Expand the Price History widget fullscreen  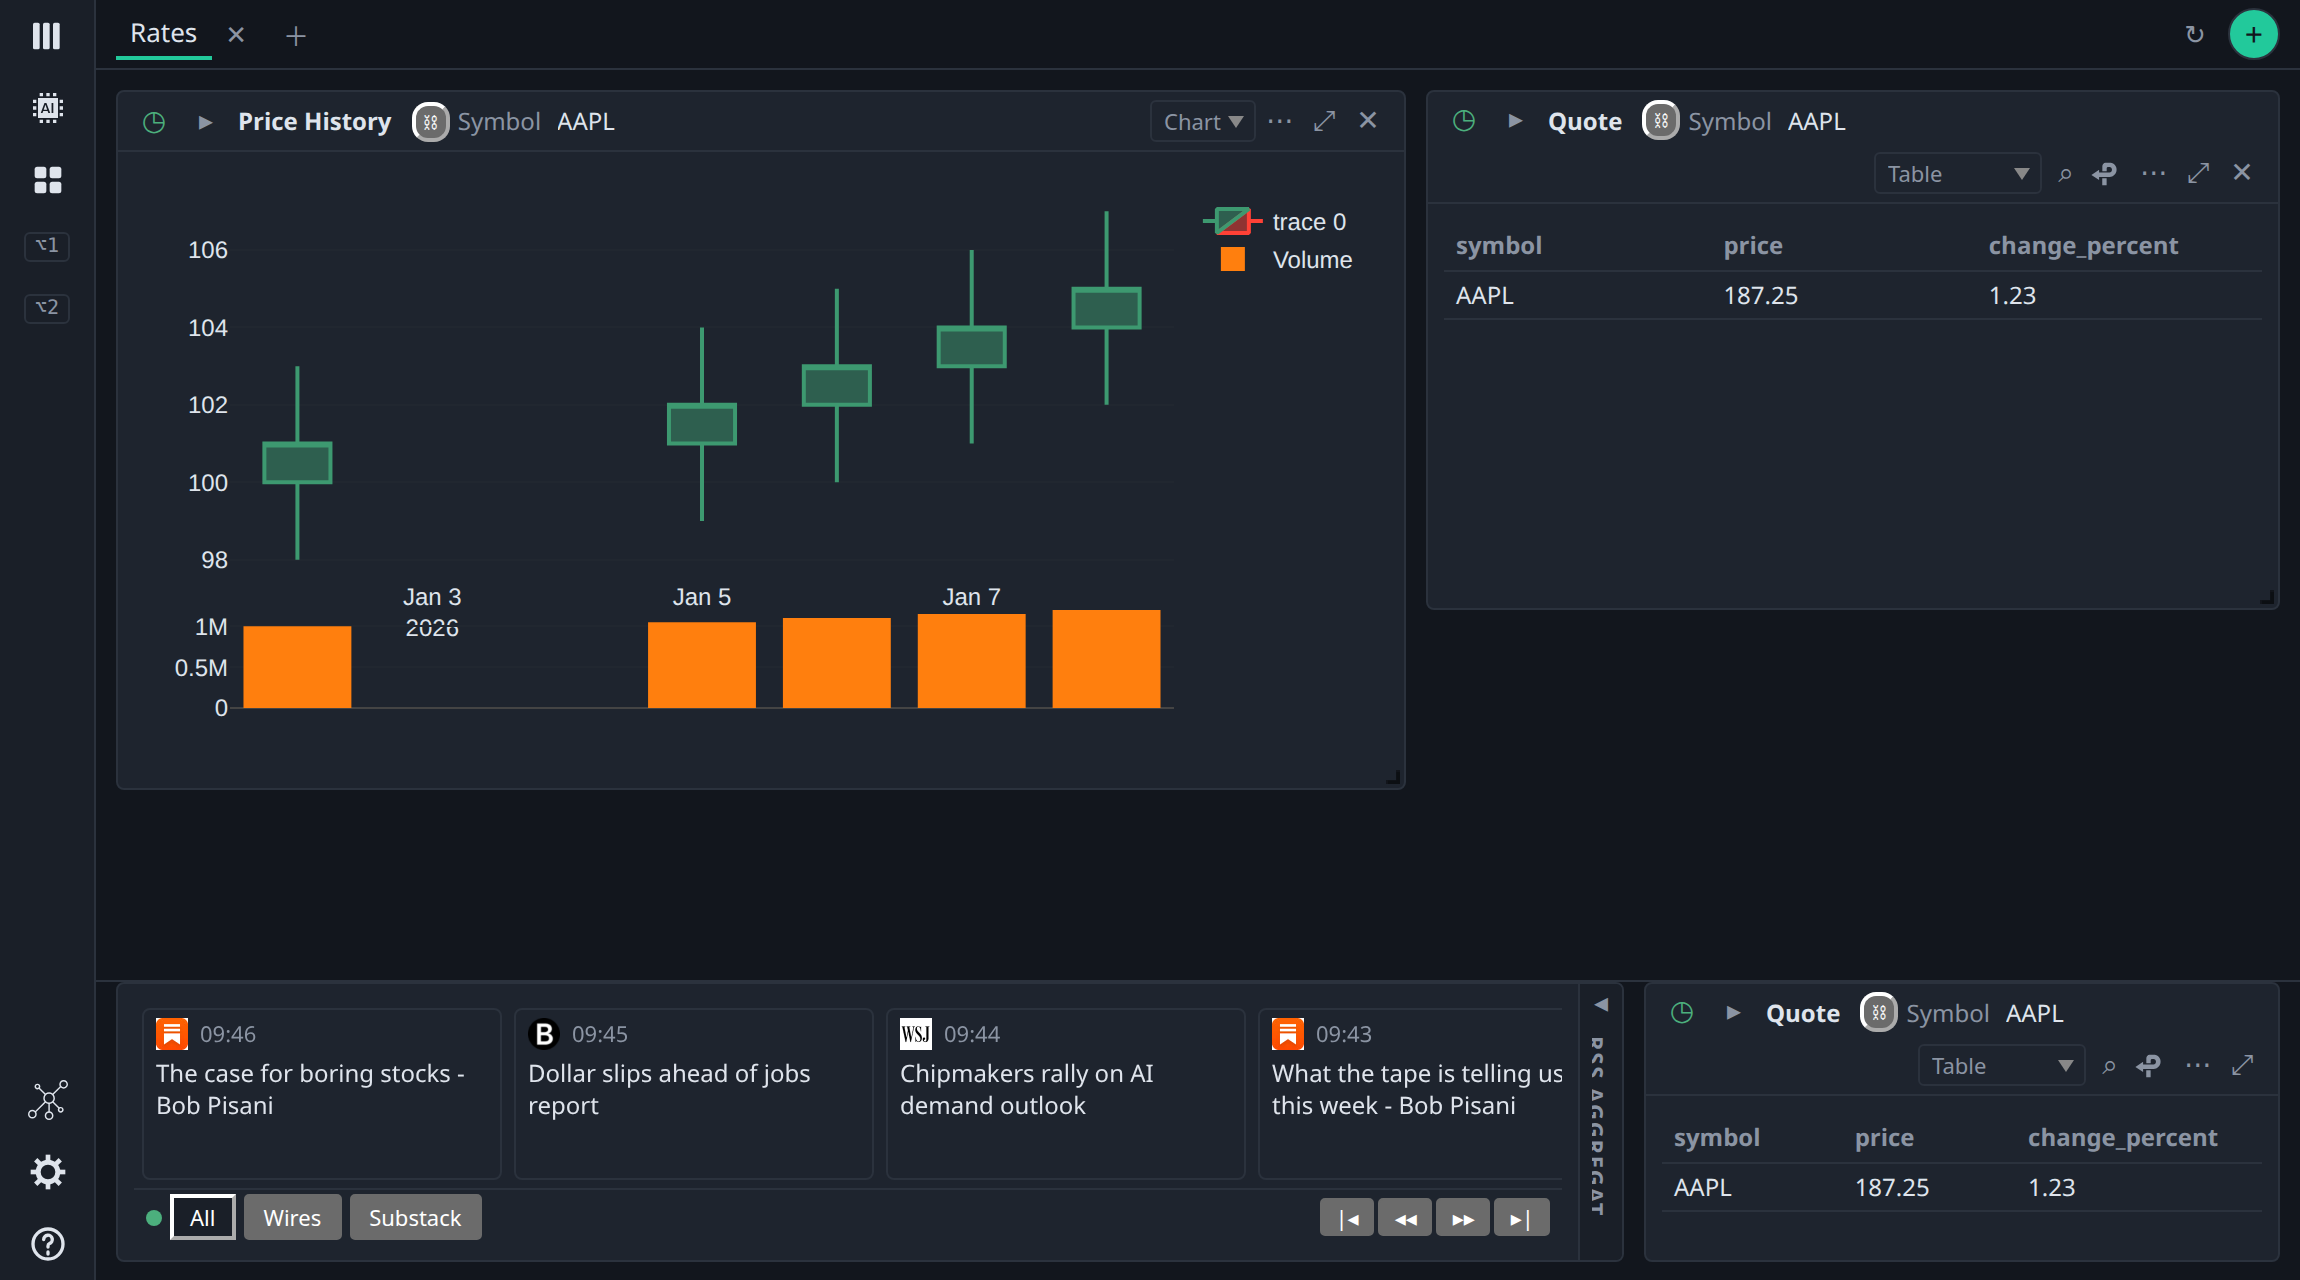click(1325, 121)
